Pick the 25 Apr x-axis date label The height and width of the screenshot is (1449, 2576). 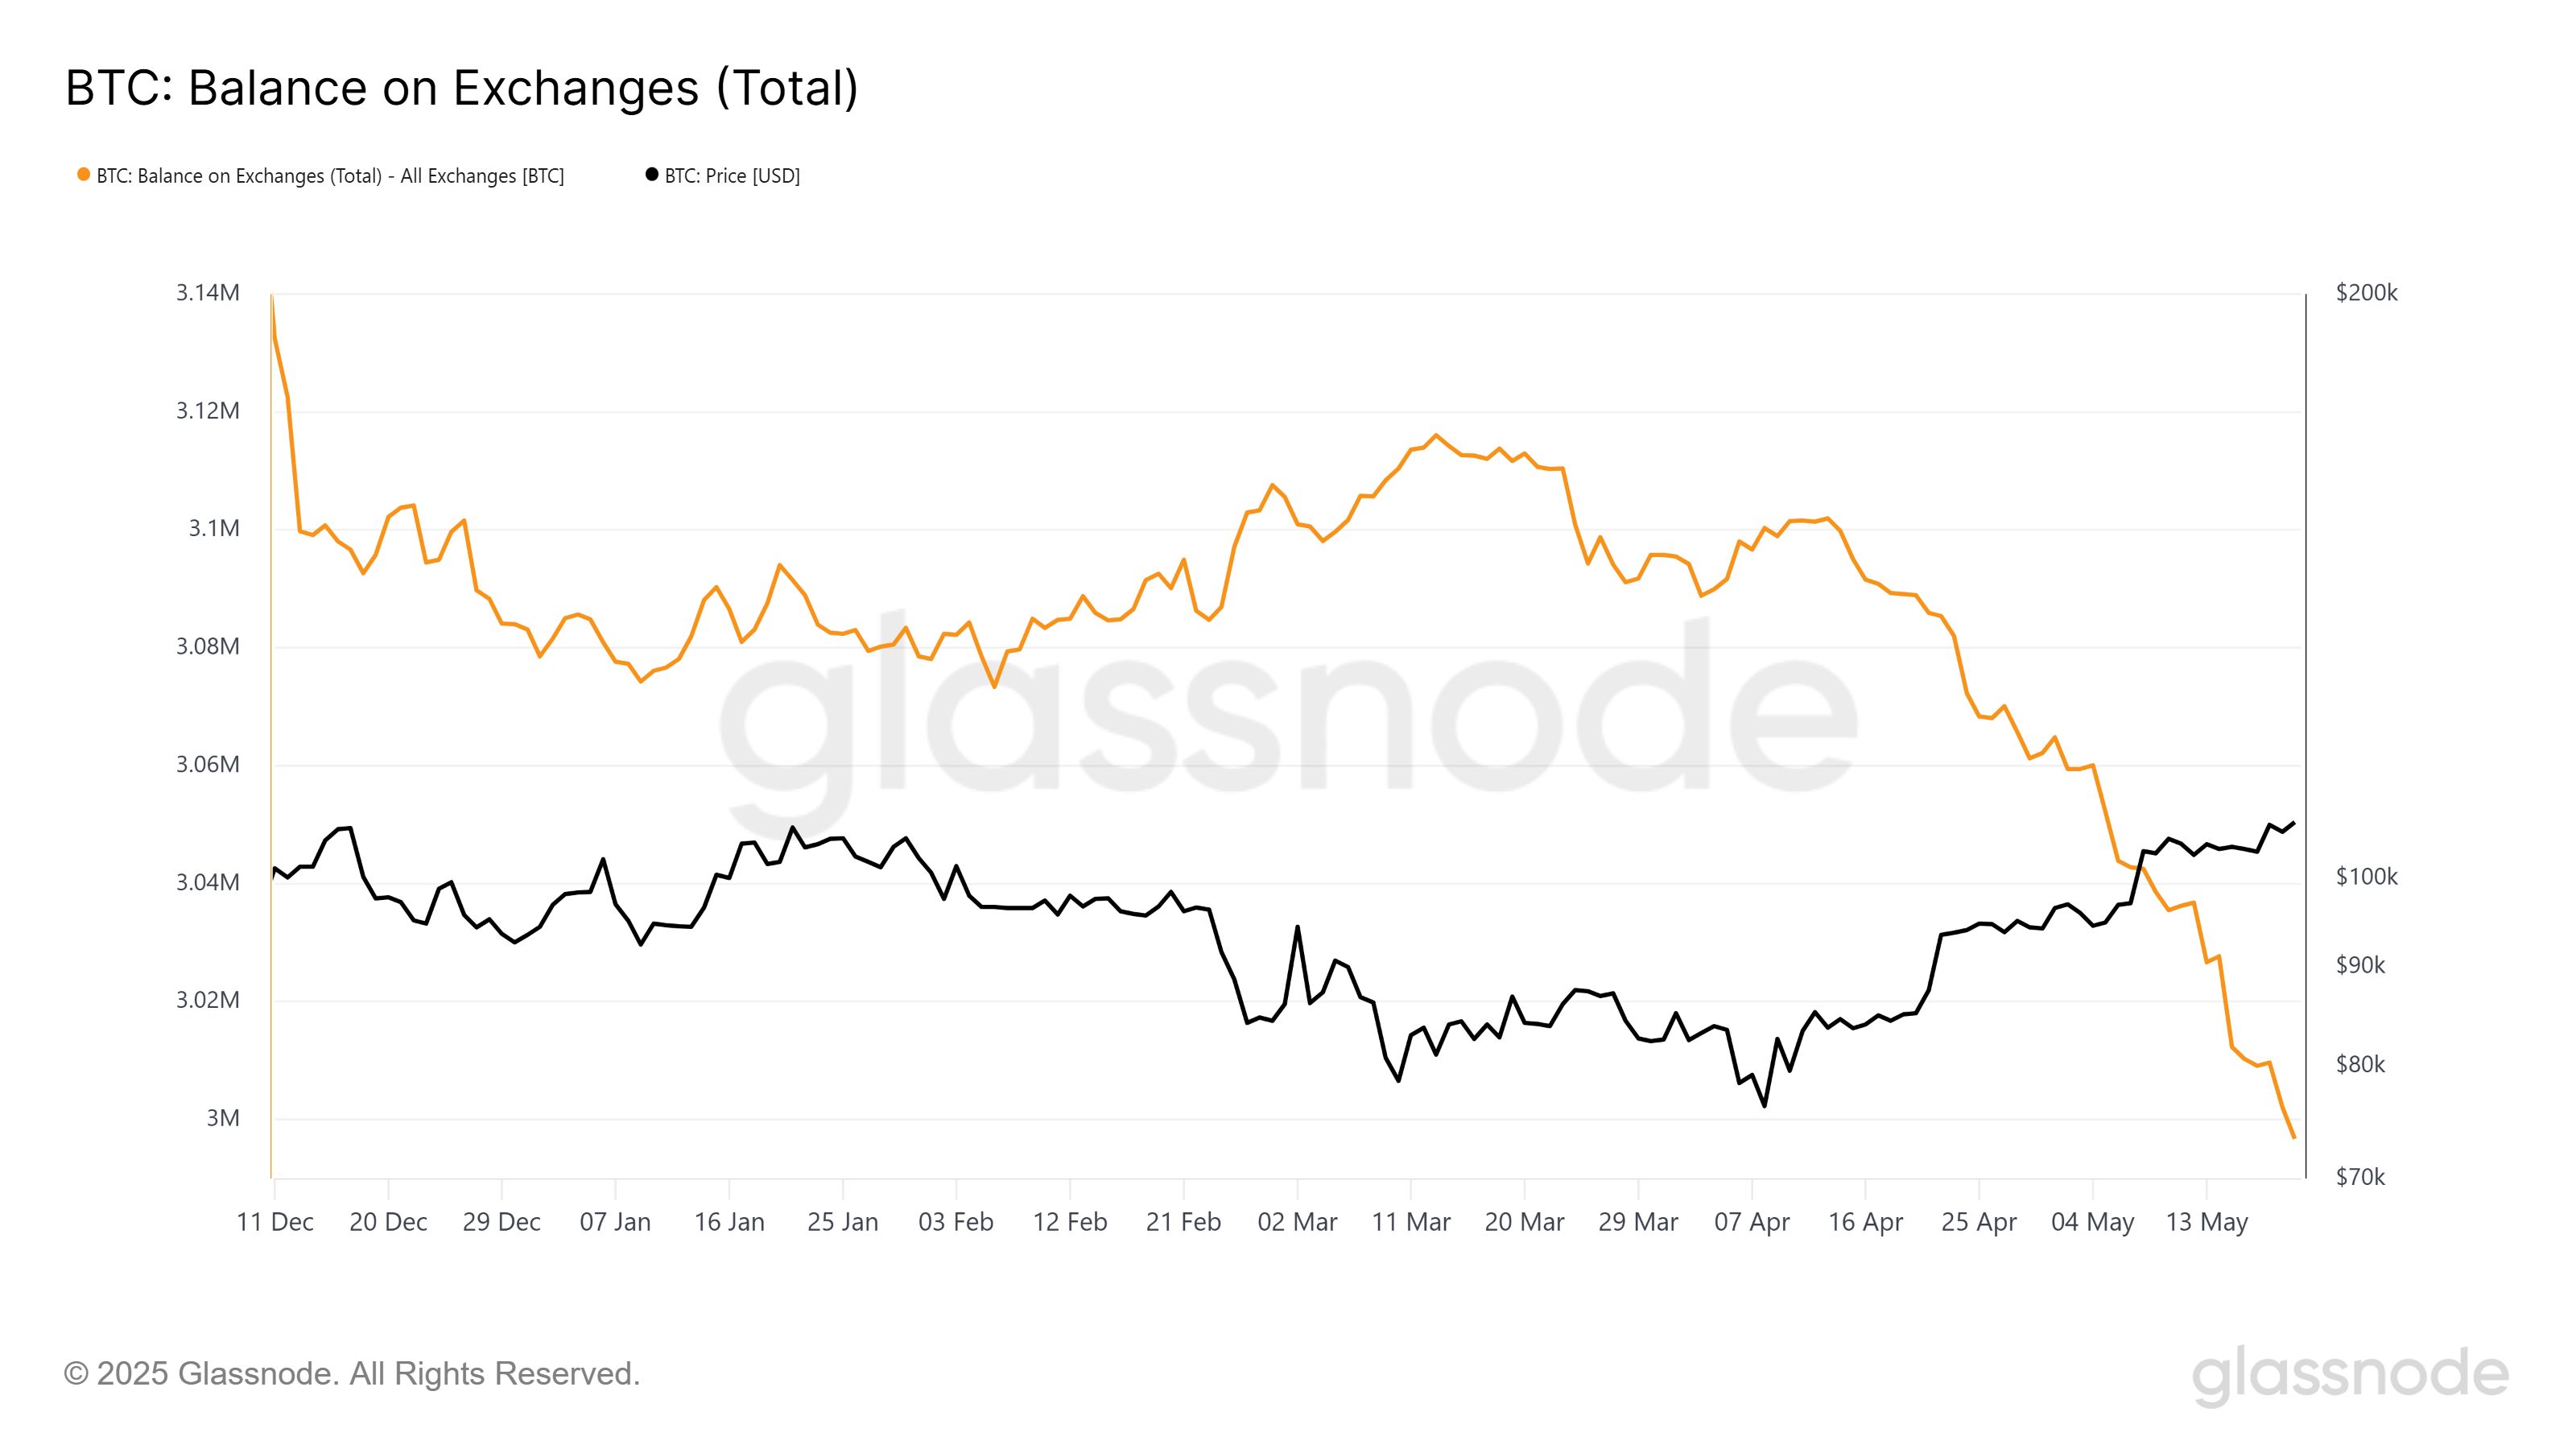1979,1222
